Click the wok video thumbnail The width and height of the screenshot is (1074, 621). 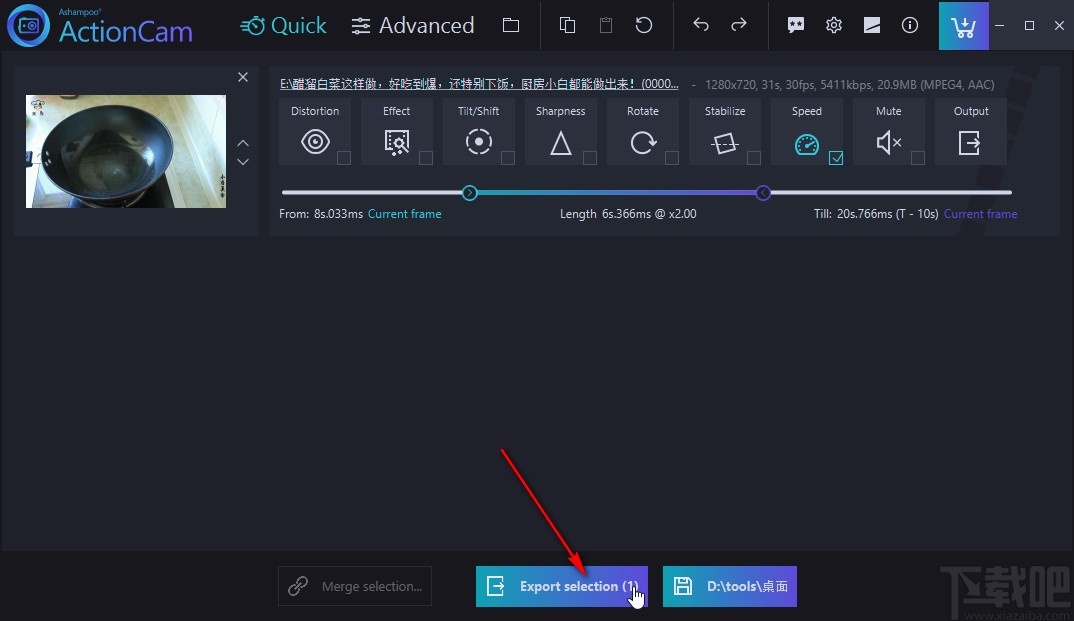tap(125, 151)
